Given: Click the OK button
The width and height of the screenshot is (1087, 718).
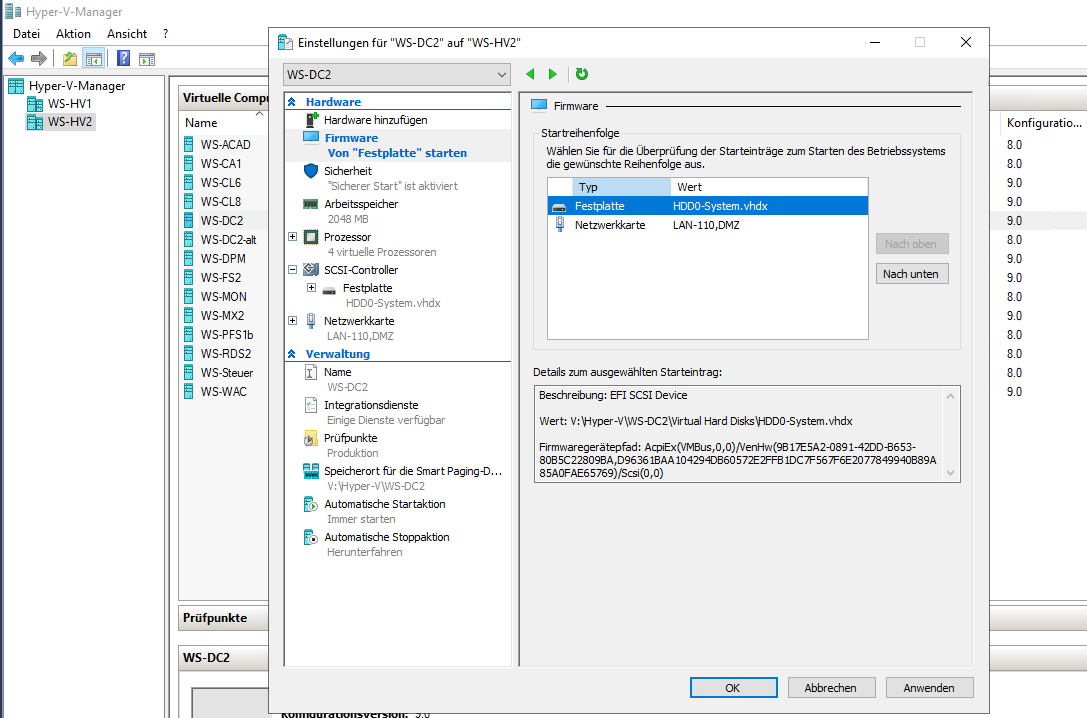Looking at the screenshot, I should pyautogui.click(x=733, y=688).
